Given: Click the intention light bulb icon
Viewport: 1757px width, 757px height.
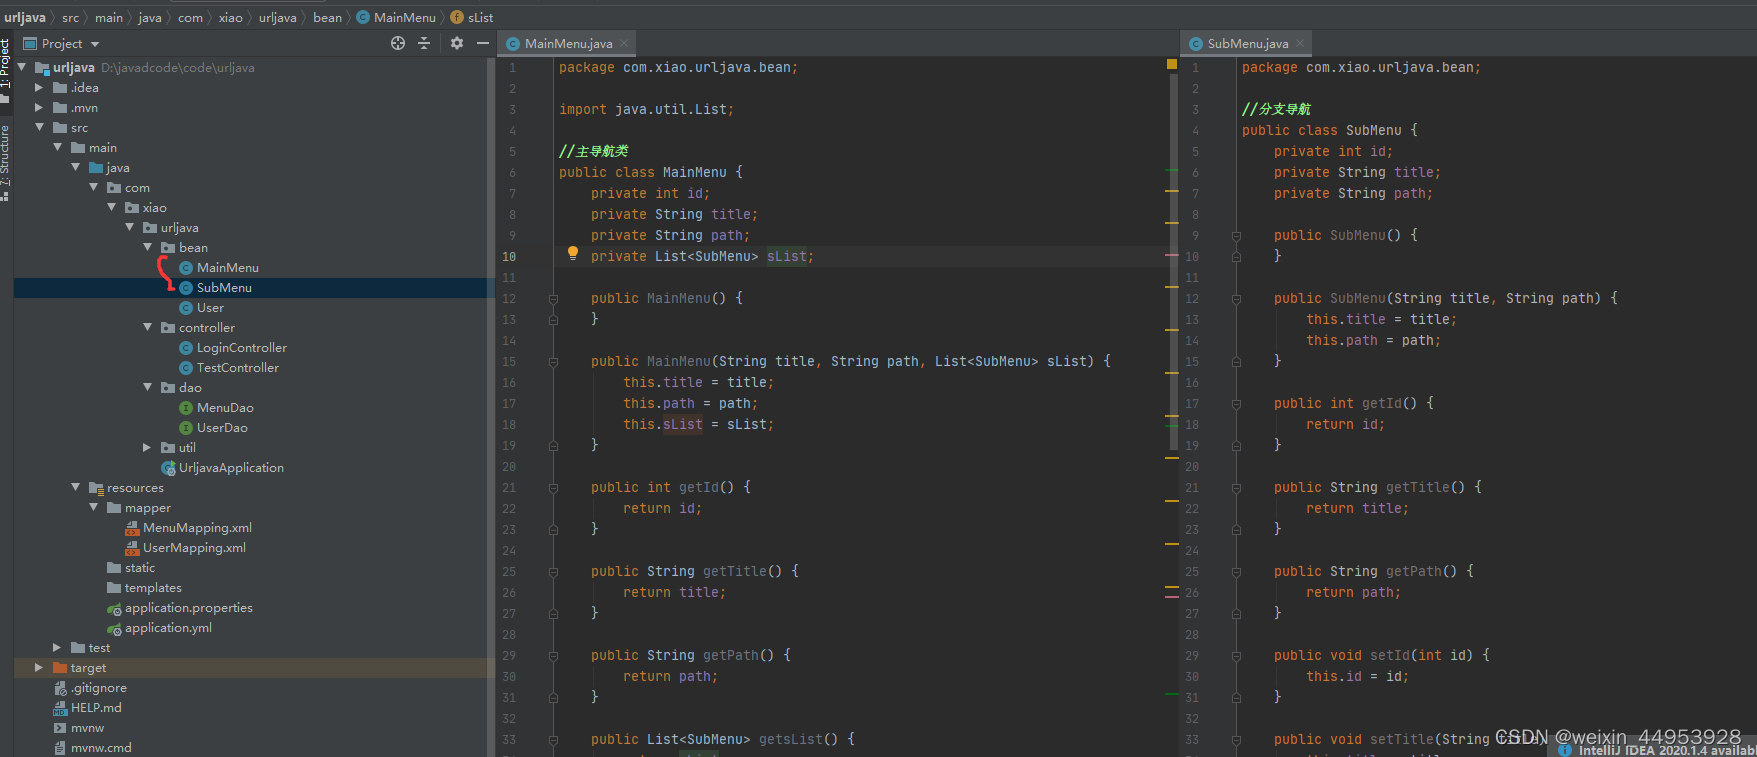Looking at the screenshot, I should pyautogui.click(x=573, y=254).
